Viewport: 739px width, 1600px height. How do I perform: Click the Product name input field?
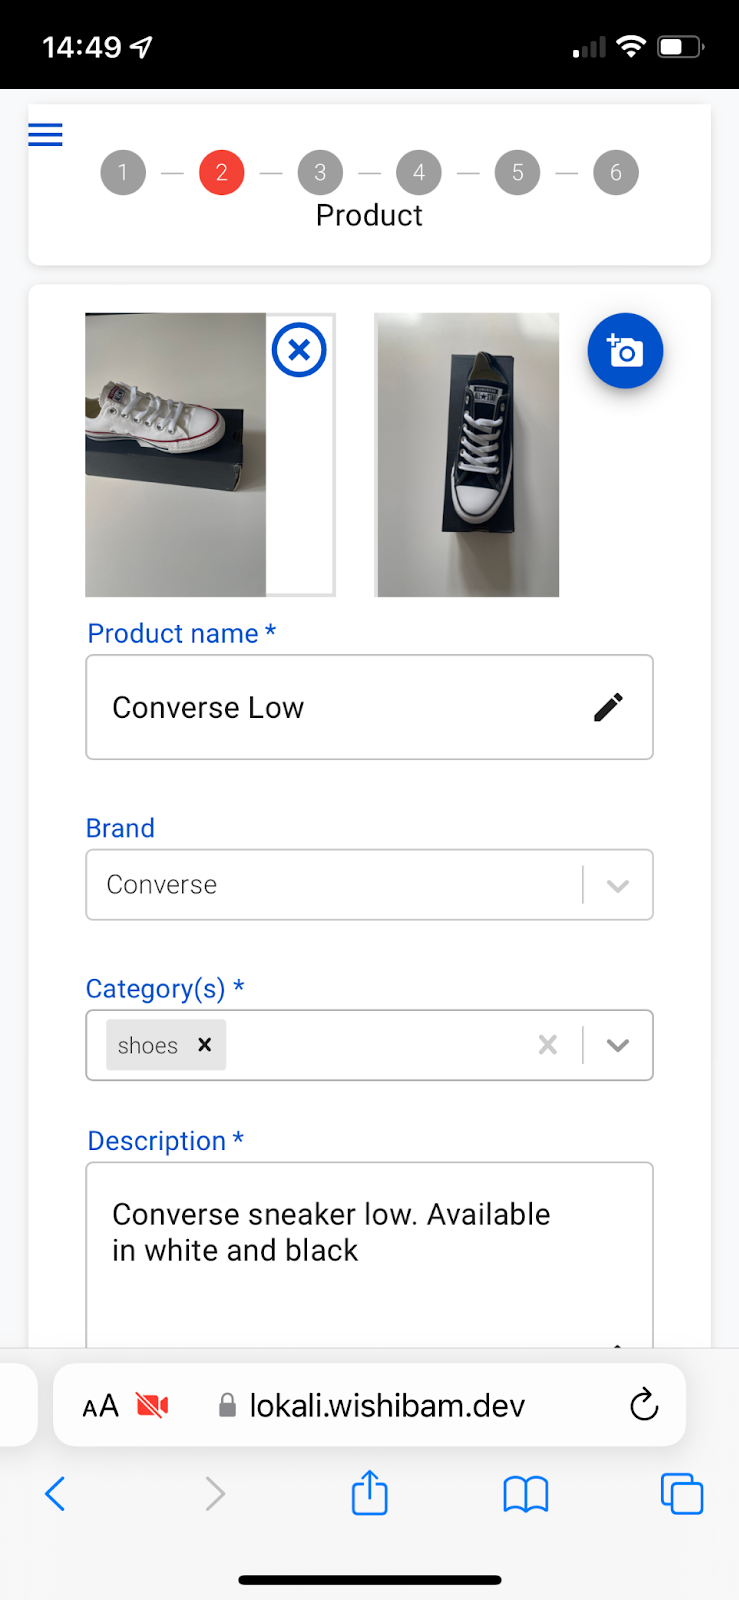(x=369, y=707)
